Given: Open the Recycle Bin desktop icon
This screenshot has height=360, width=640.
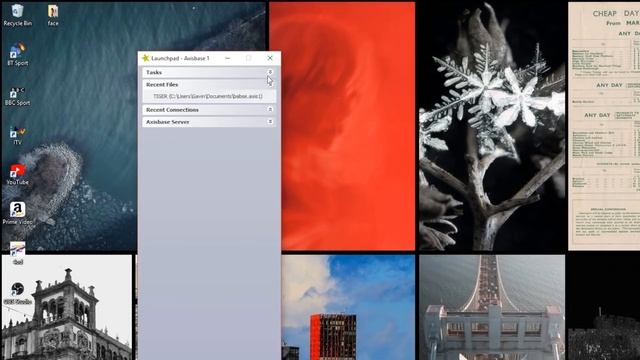Looking at the screenshot, I should 17,15.
